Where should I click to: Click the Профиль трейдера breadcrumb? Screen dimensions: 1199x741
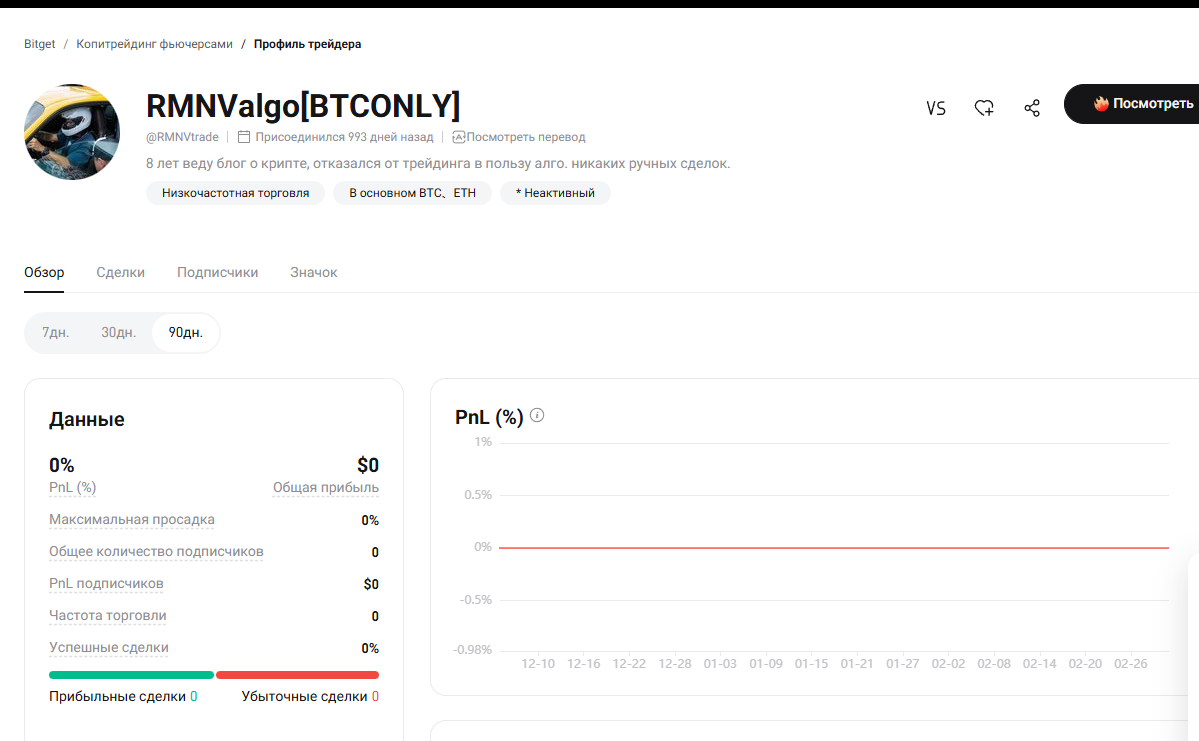pyautogui.click(x=307, y=44)
